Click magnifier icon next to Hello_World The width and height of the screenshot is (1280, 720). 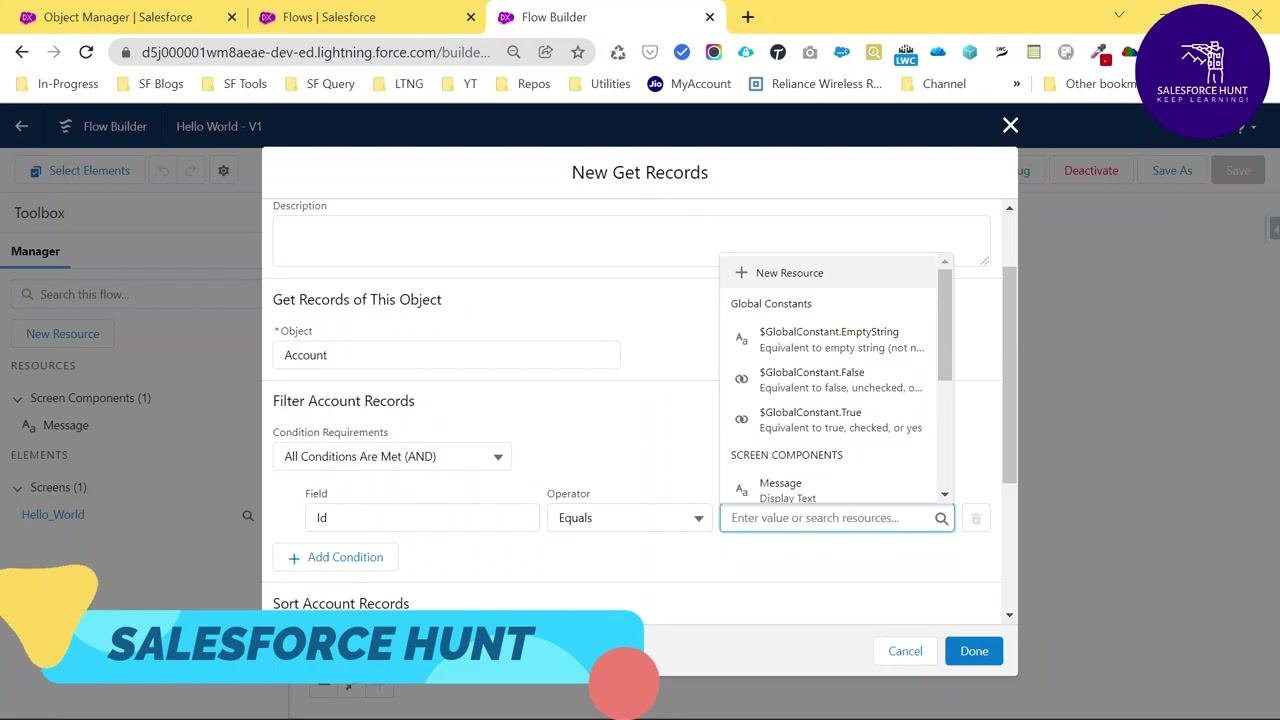tap(248, 516)
